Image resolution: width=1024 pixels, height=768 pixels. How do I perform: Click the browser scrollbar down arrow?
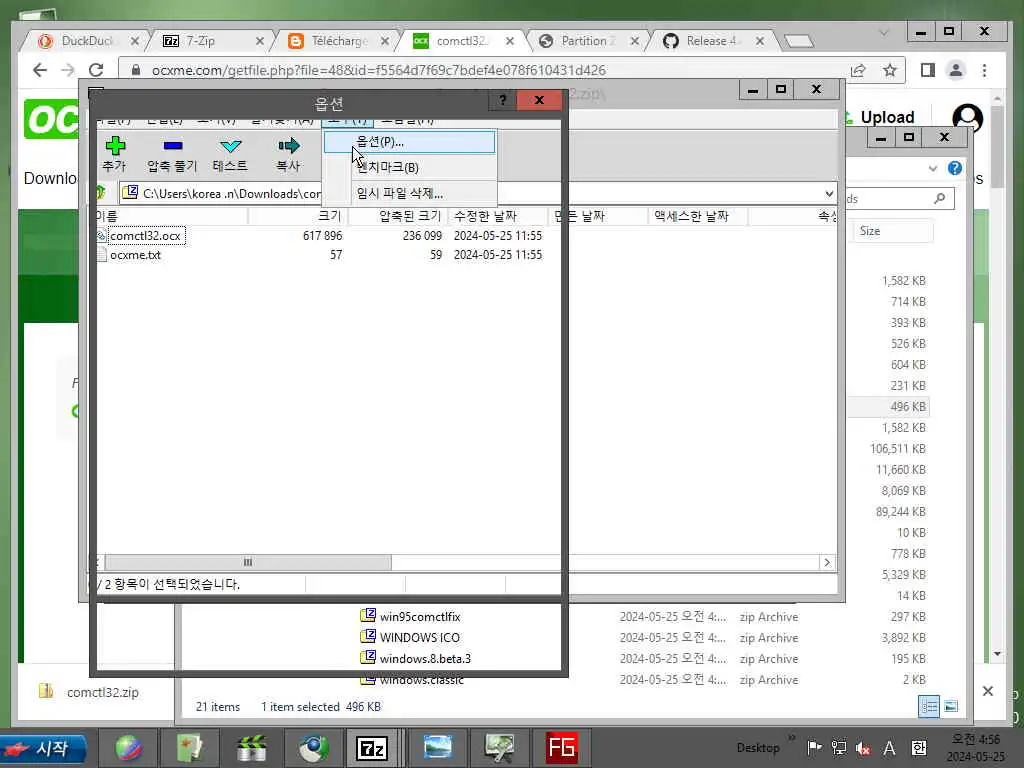(997, 654)
